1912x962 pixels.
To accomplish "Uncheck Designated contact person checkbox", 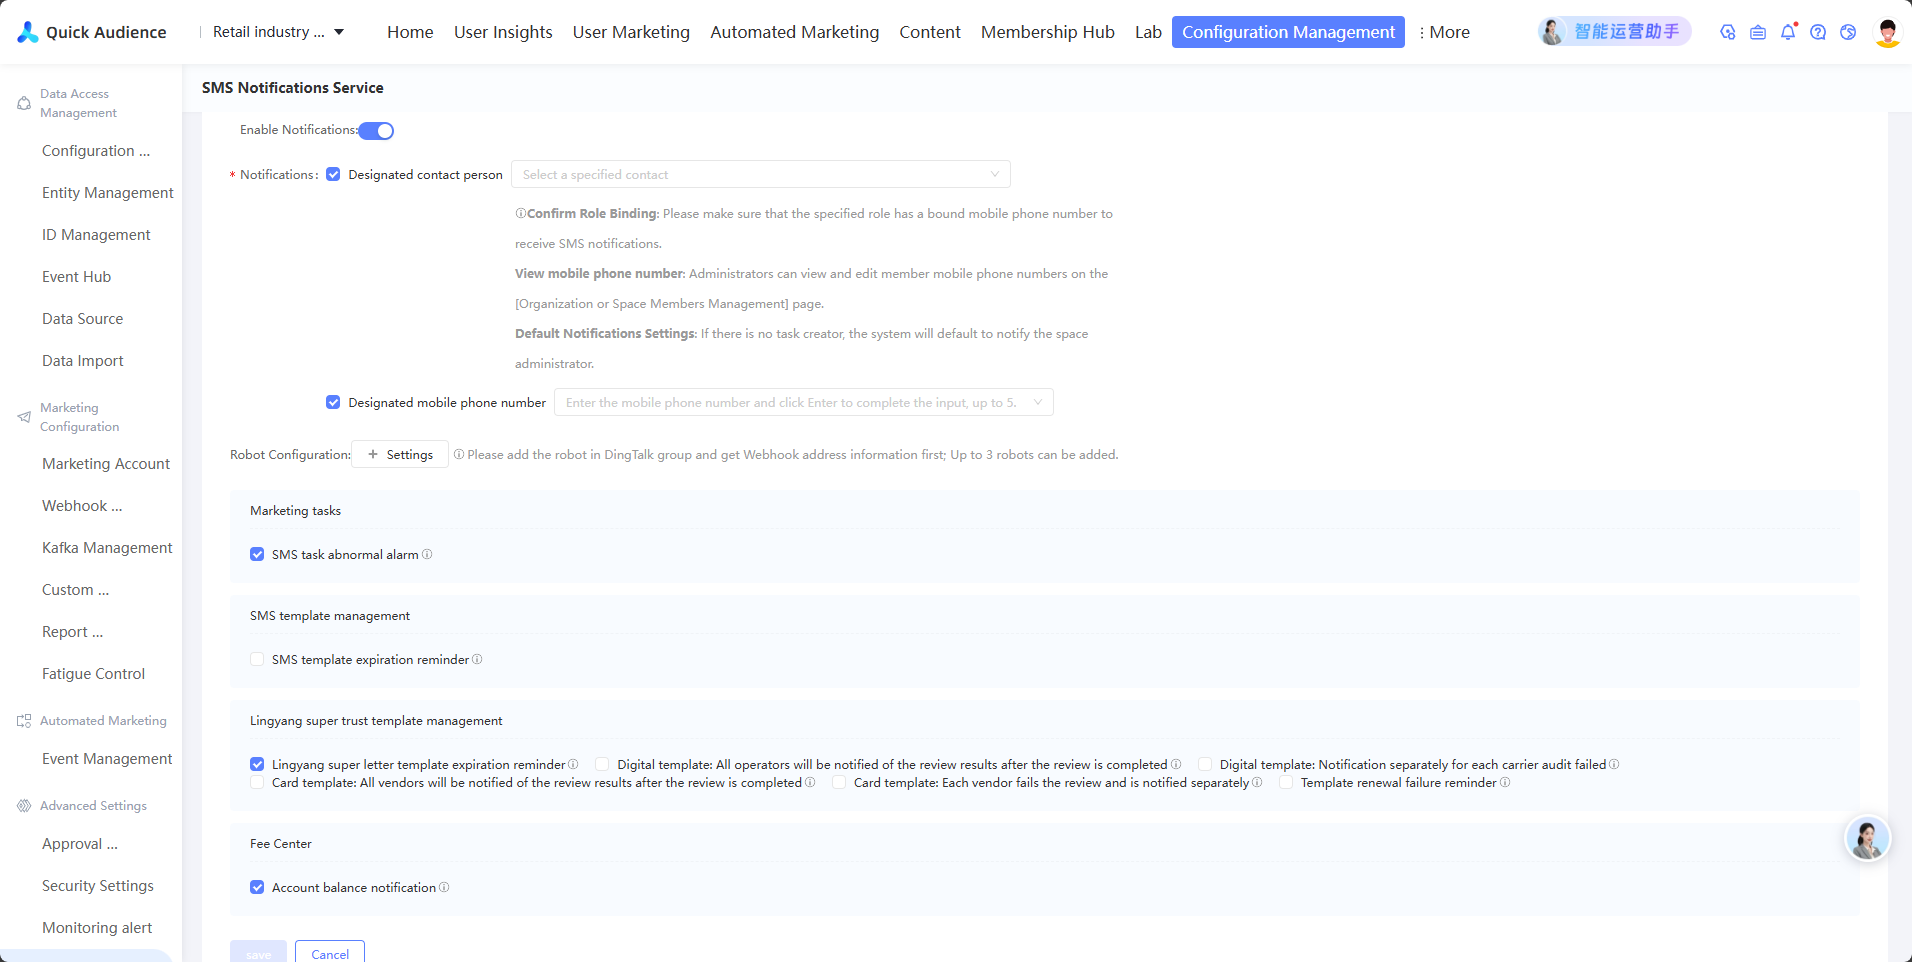I will pos(333,174).
